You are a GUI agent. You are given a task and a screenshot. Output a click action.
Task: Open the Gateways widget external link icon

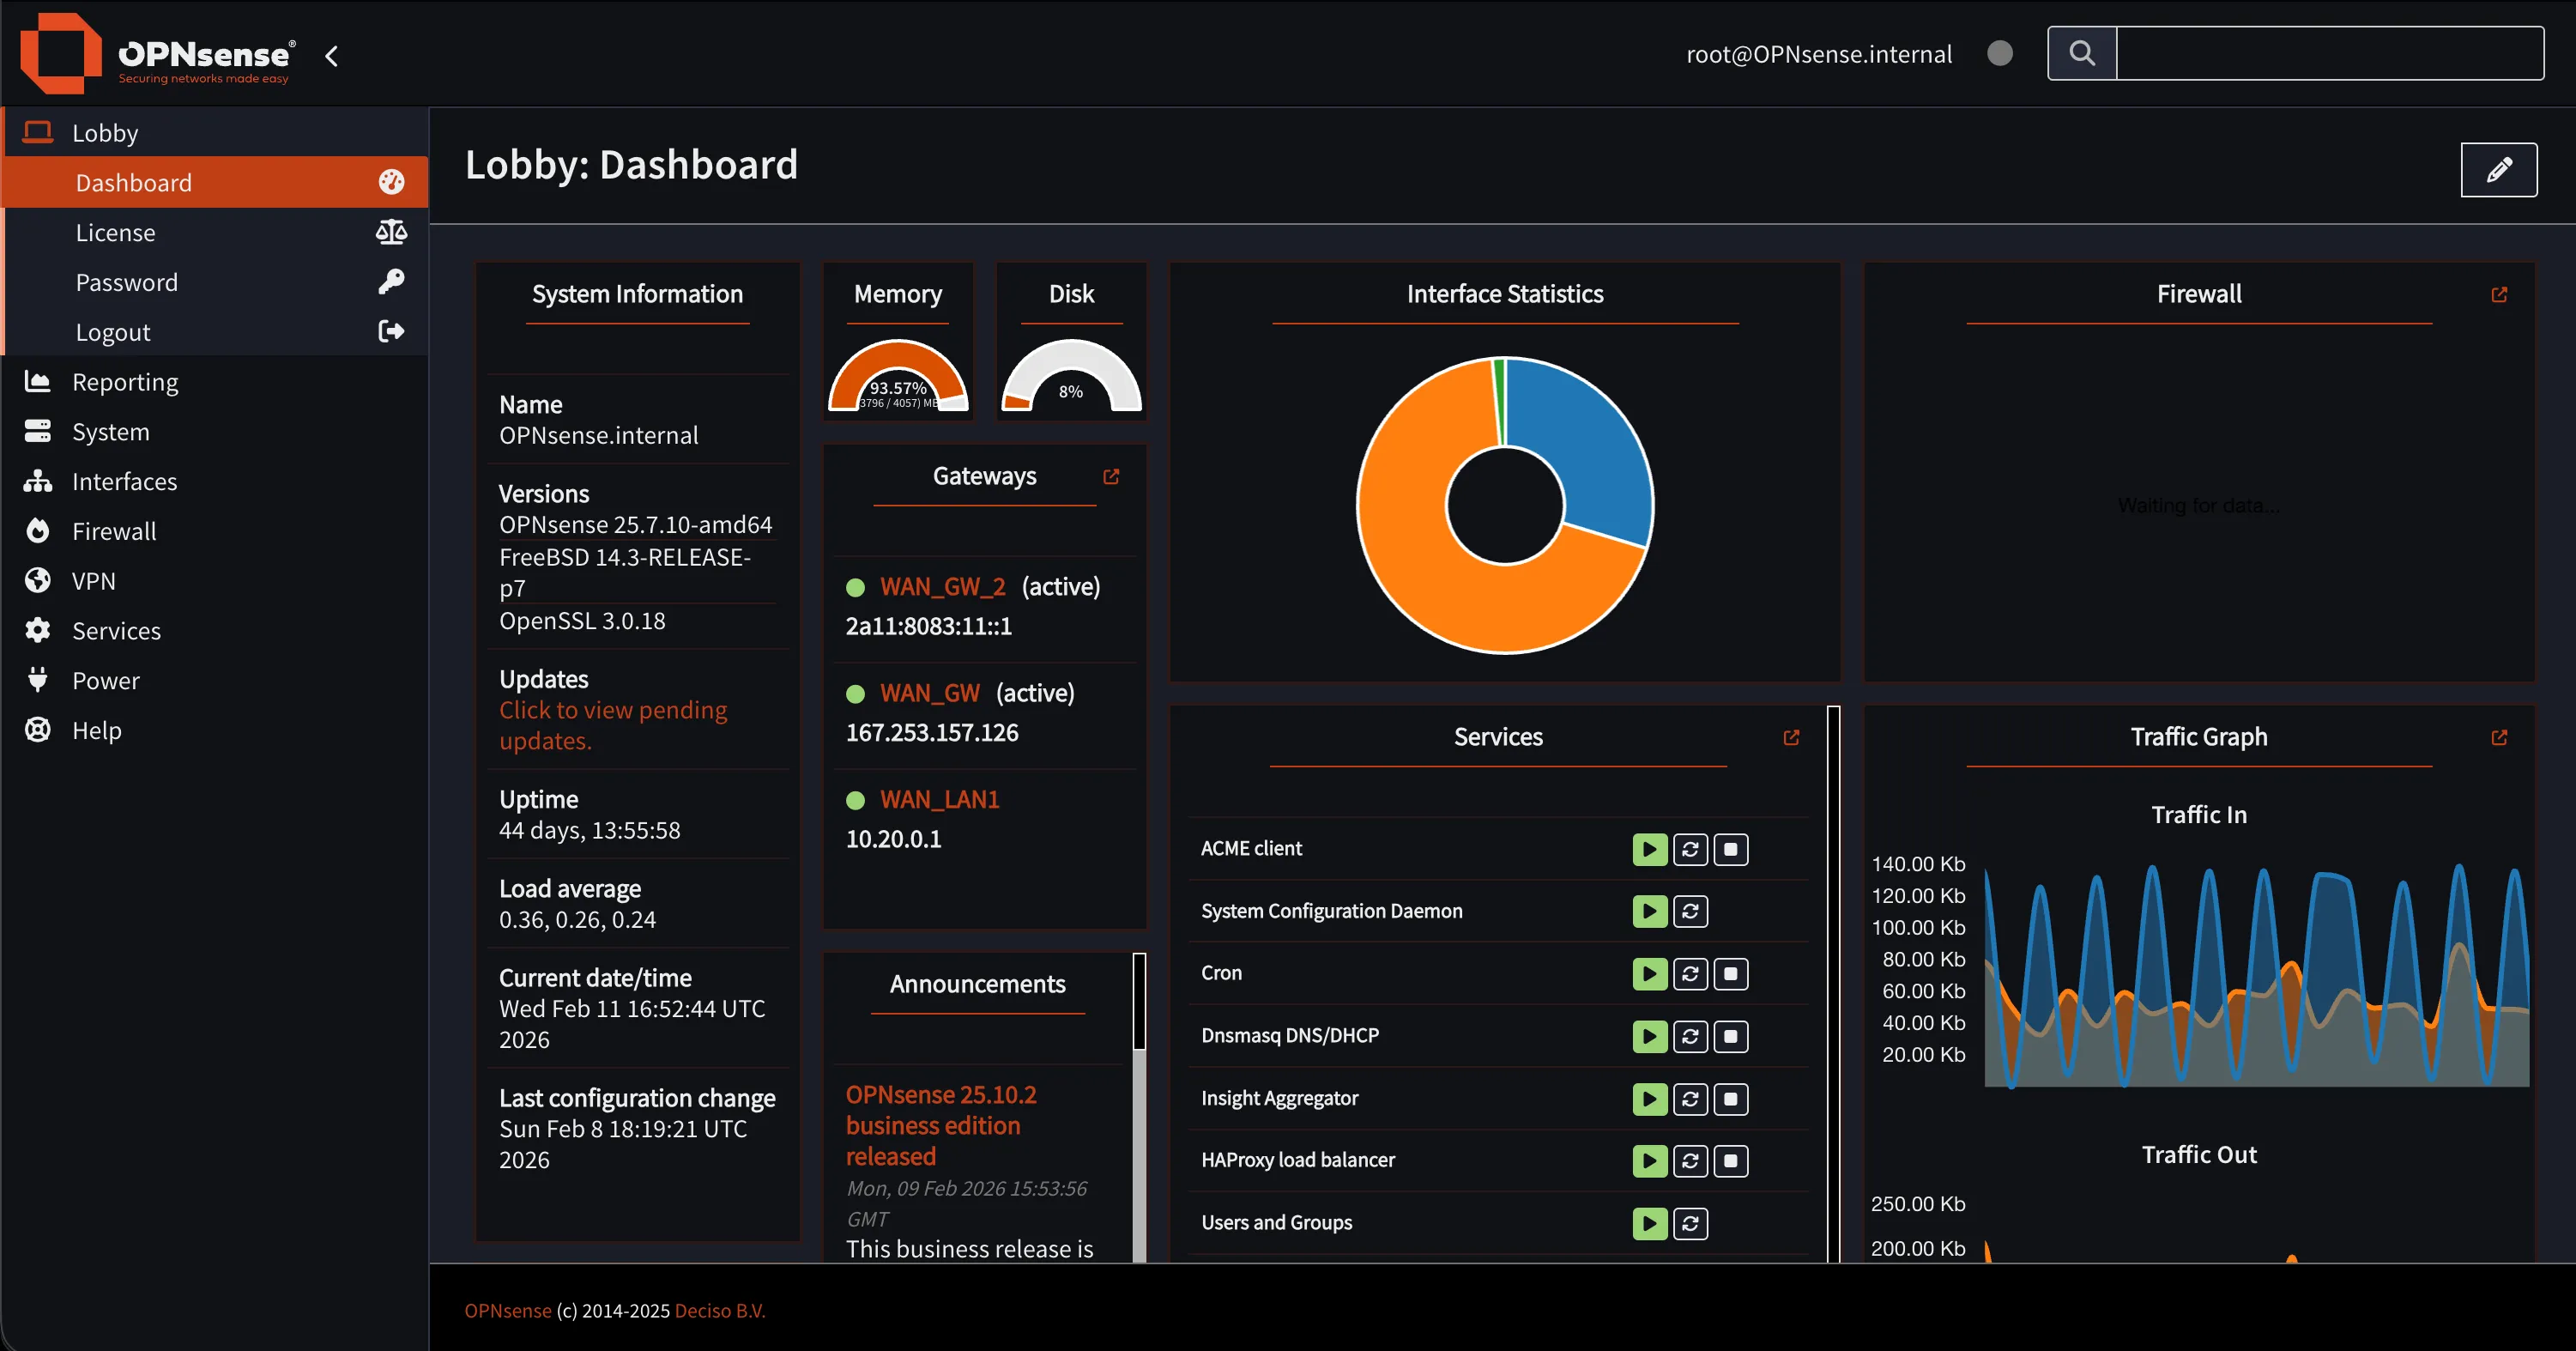pos(1111,477)
